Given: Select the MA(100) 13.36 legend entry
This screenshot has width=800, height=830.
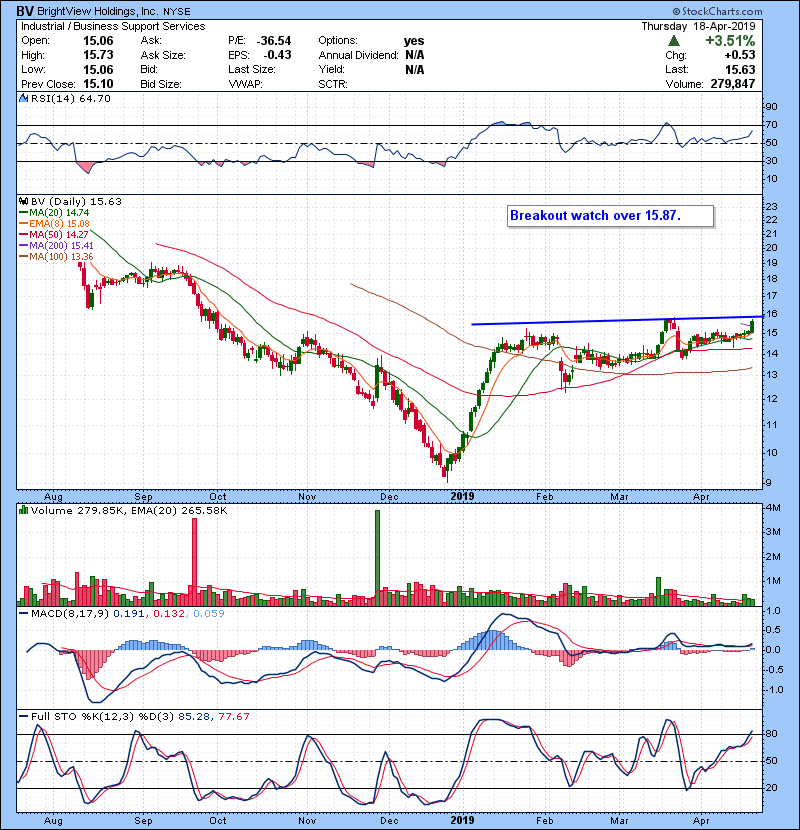Looking at the screenshot, I should (57, 257).
